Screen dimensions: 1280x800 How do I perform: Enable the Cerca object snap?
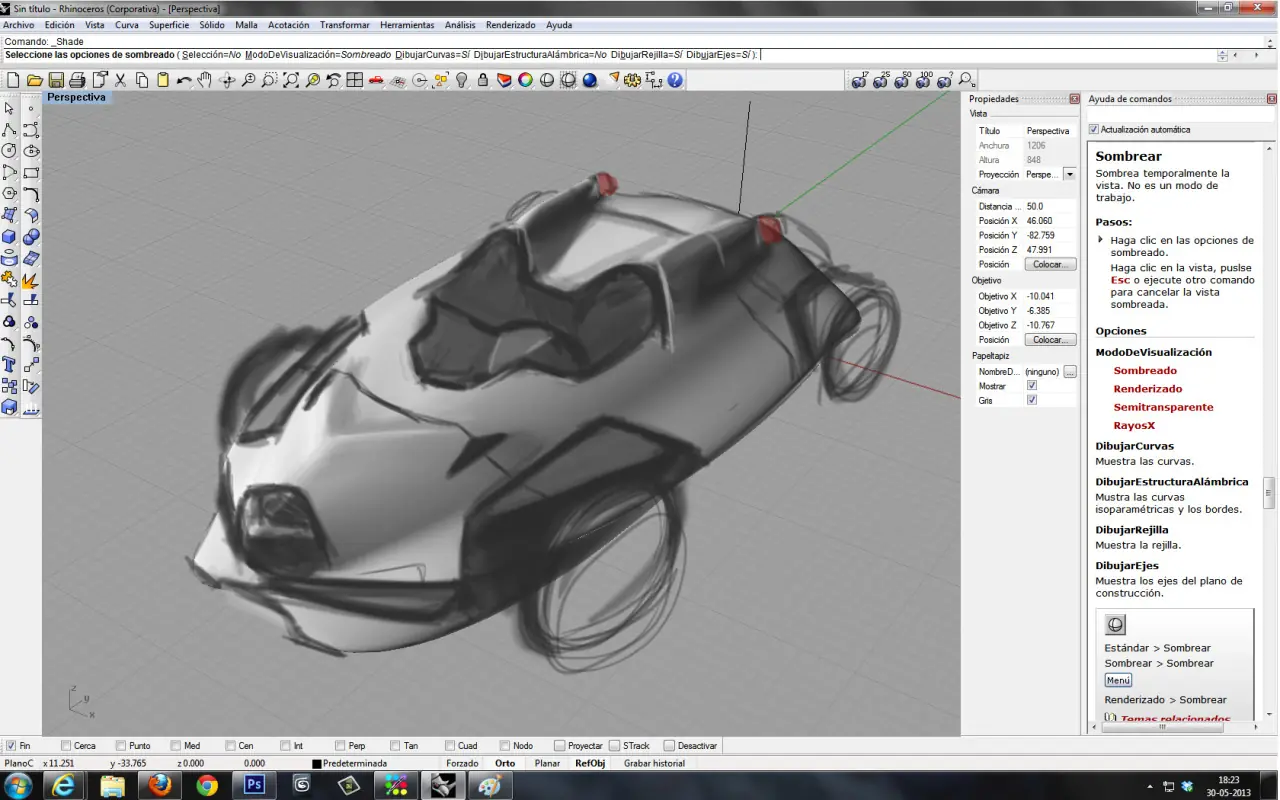pos(66,746)
